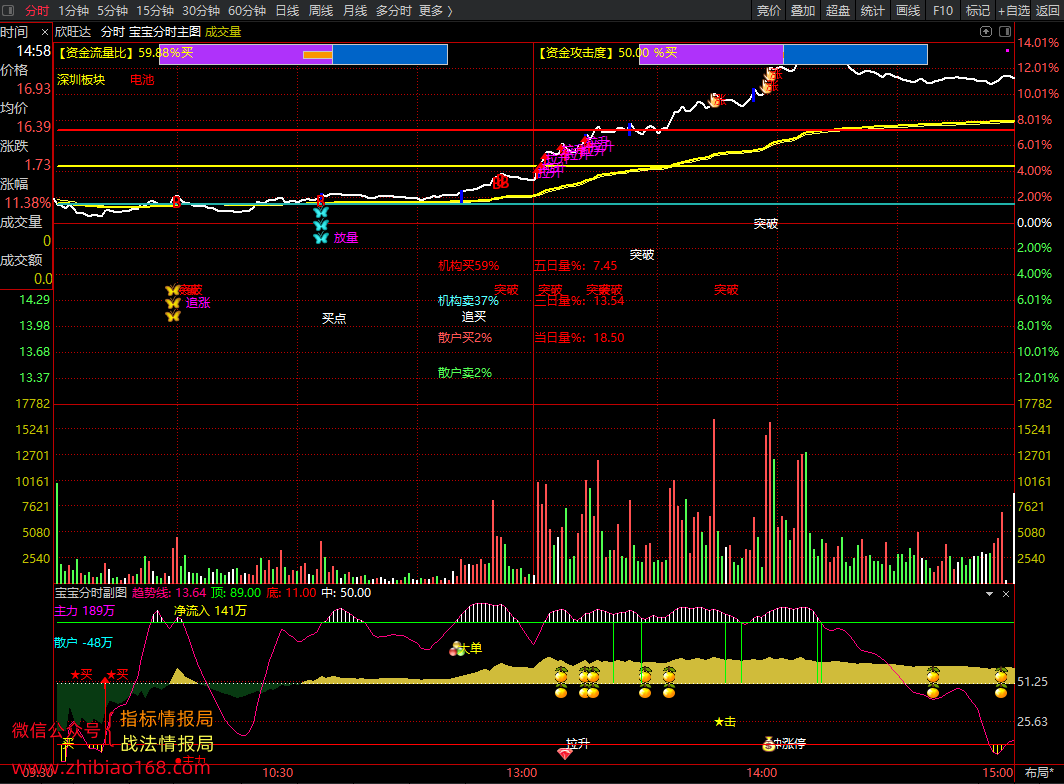Select the 宝宝分时主图 indicator label
1064x784 pixels.
click(x=165, y=32)
